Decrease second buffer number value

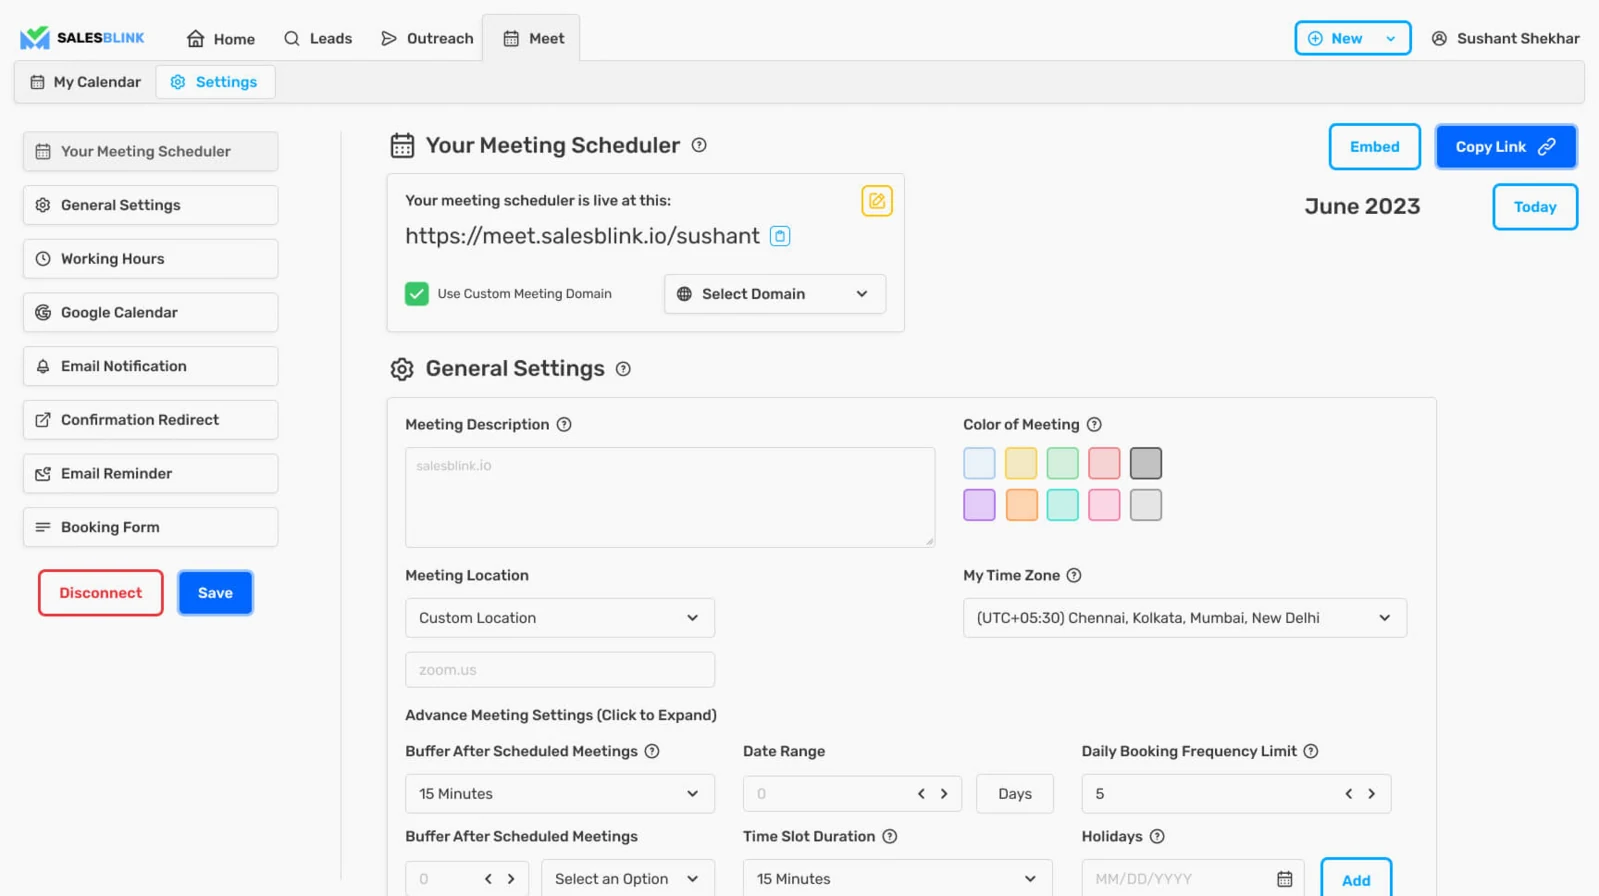point(488,879)
